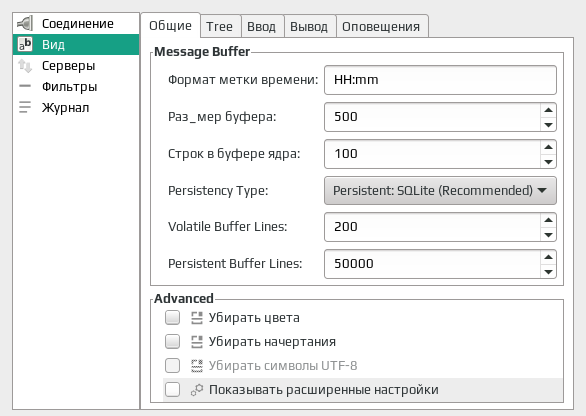Select Серверы in the sidebar

(76, 66)
